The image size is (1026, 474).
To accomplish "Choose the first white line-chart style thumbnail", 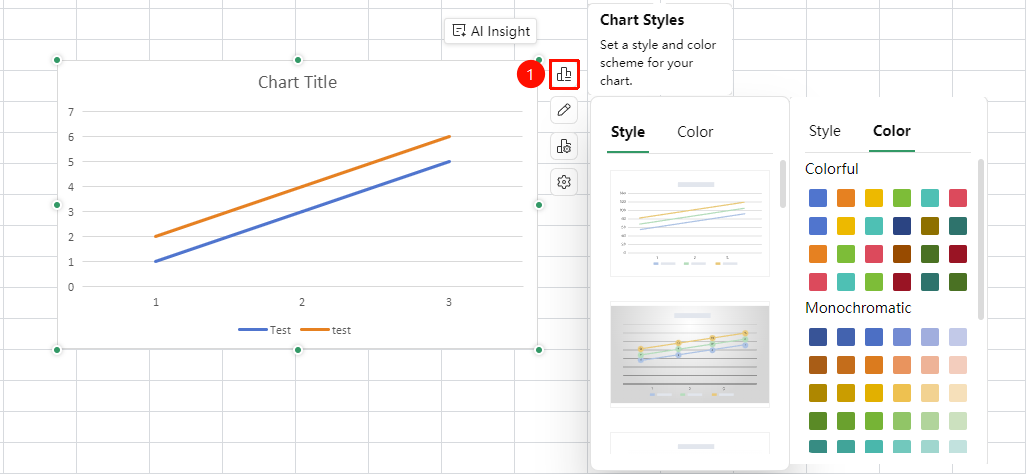I will [690, 223].
